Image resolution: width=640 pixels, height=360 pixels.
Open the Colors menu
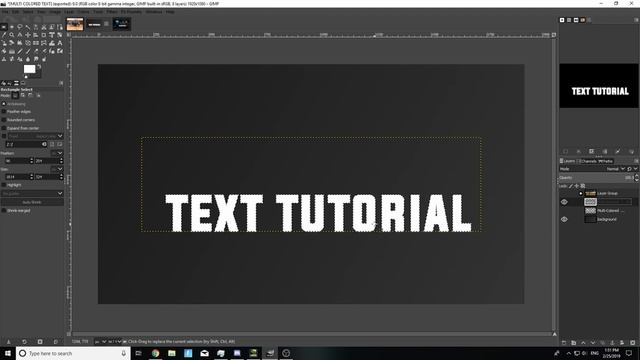pyautogui.click(x=83, y=12)
